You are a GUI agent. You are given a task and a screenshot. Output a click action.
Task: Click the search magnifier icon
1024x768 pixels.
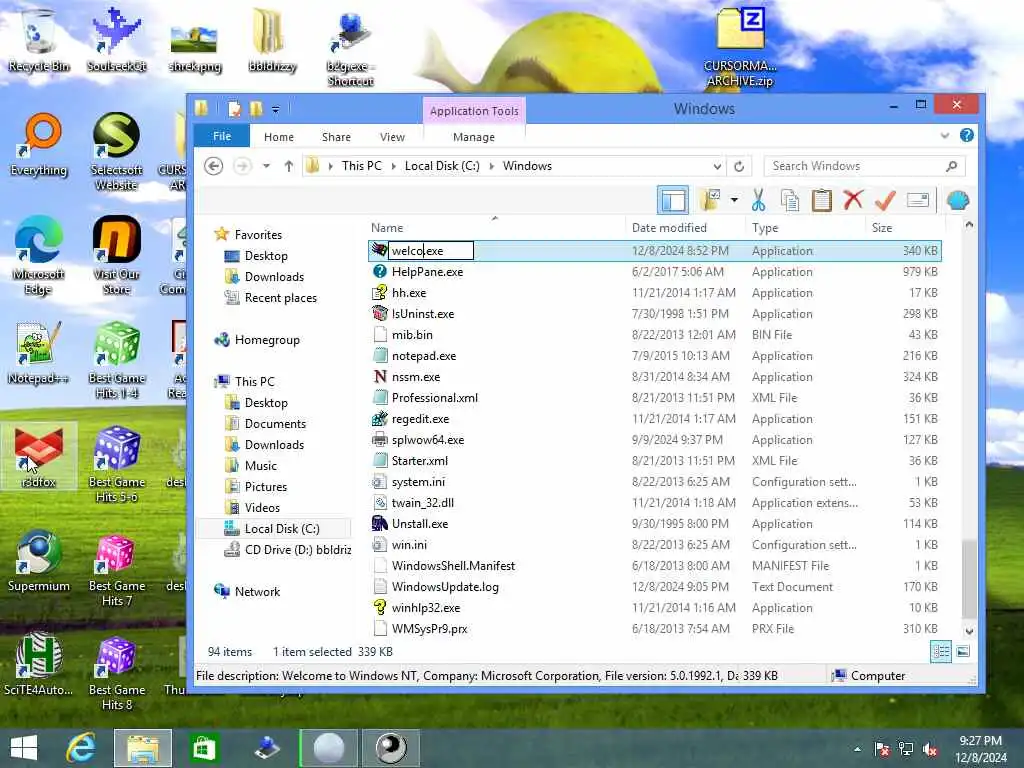pos(952,166)
